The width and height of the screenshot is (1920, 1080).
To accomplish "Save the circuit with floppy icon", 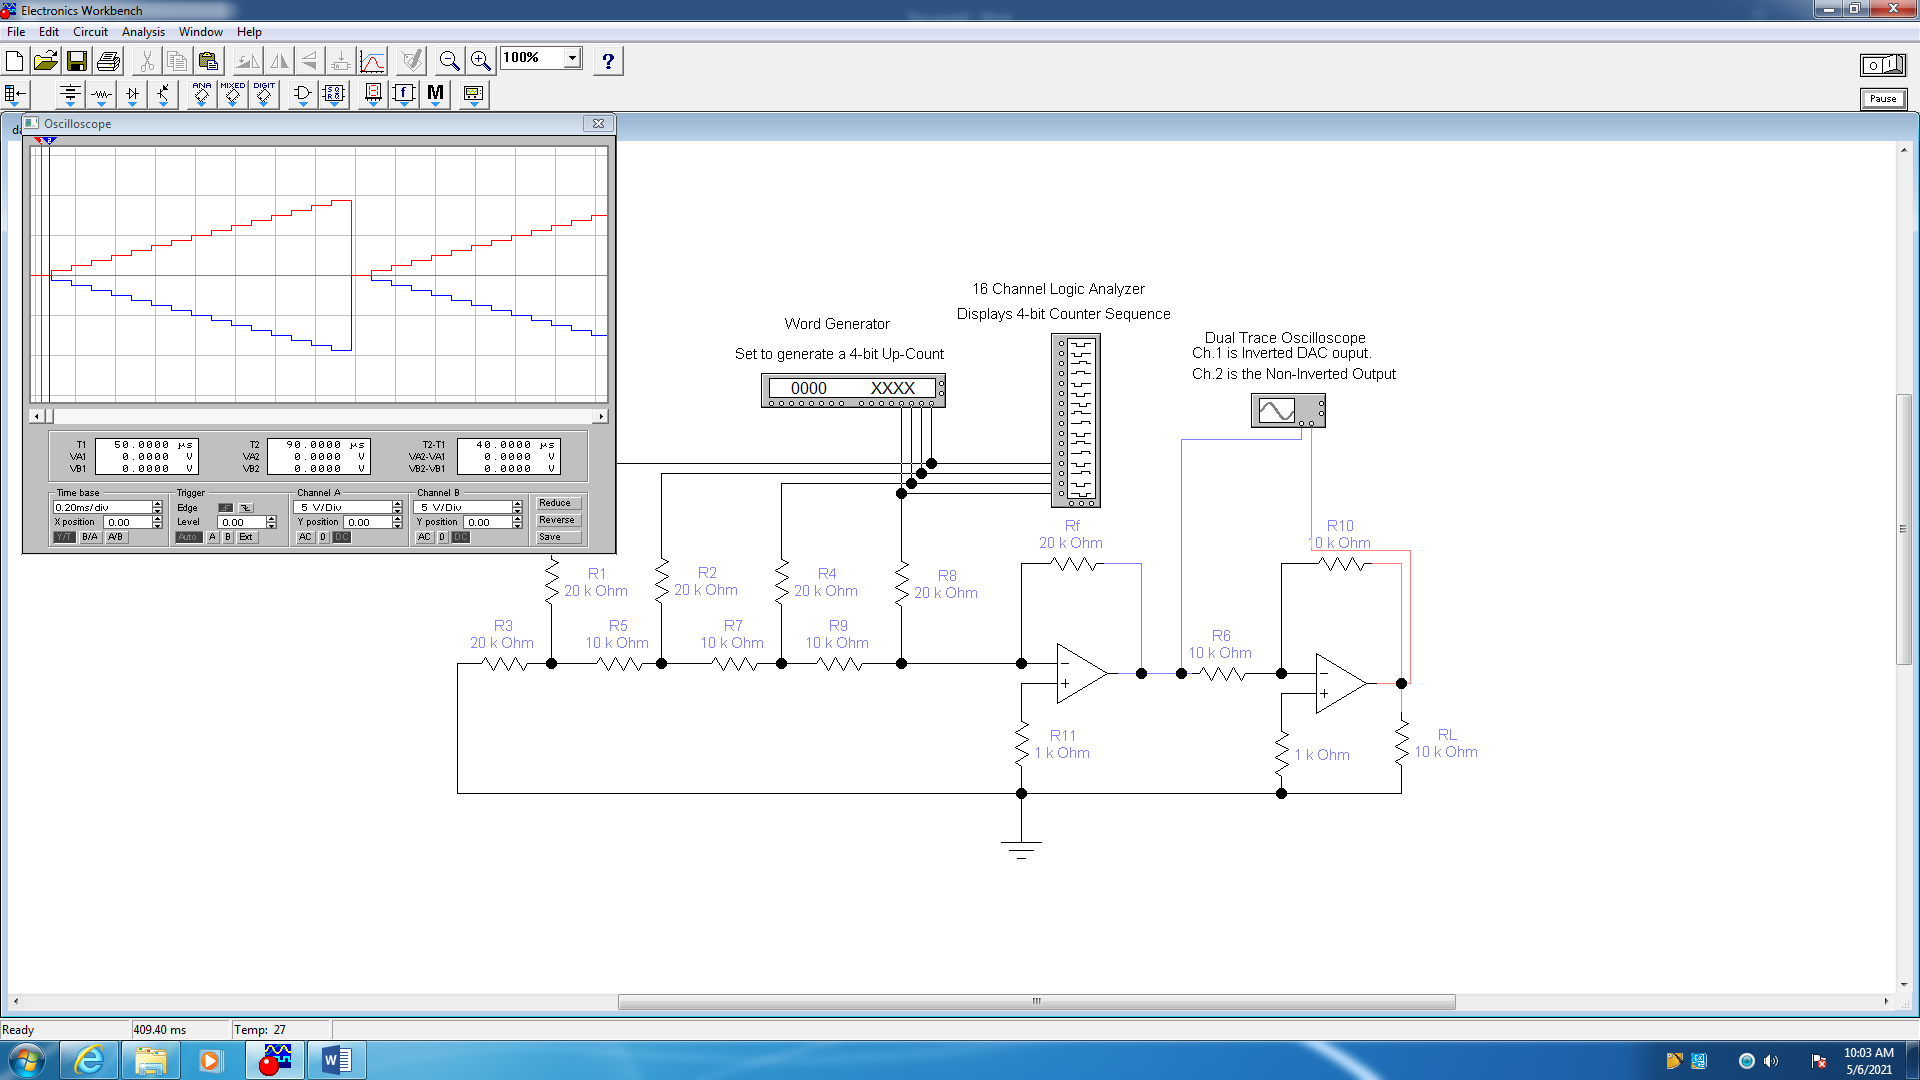I will click(77, 61).
